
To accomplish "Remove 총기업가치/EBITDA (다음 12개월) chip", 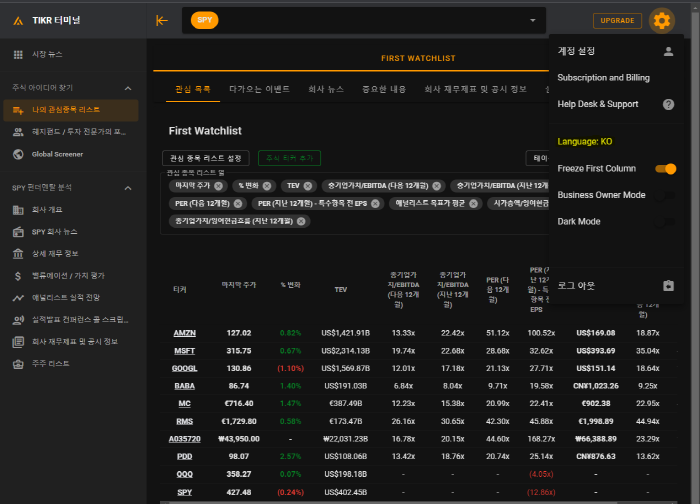I will point(437,186).
